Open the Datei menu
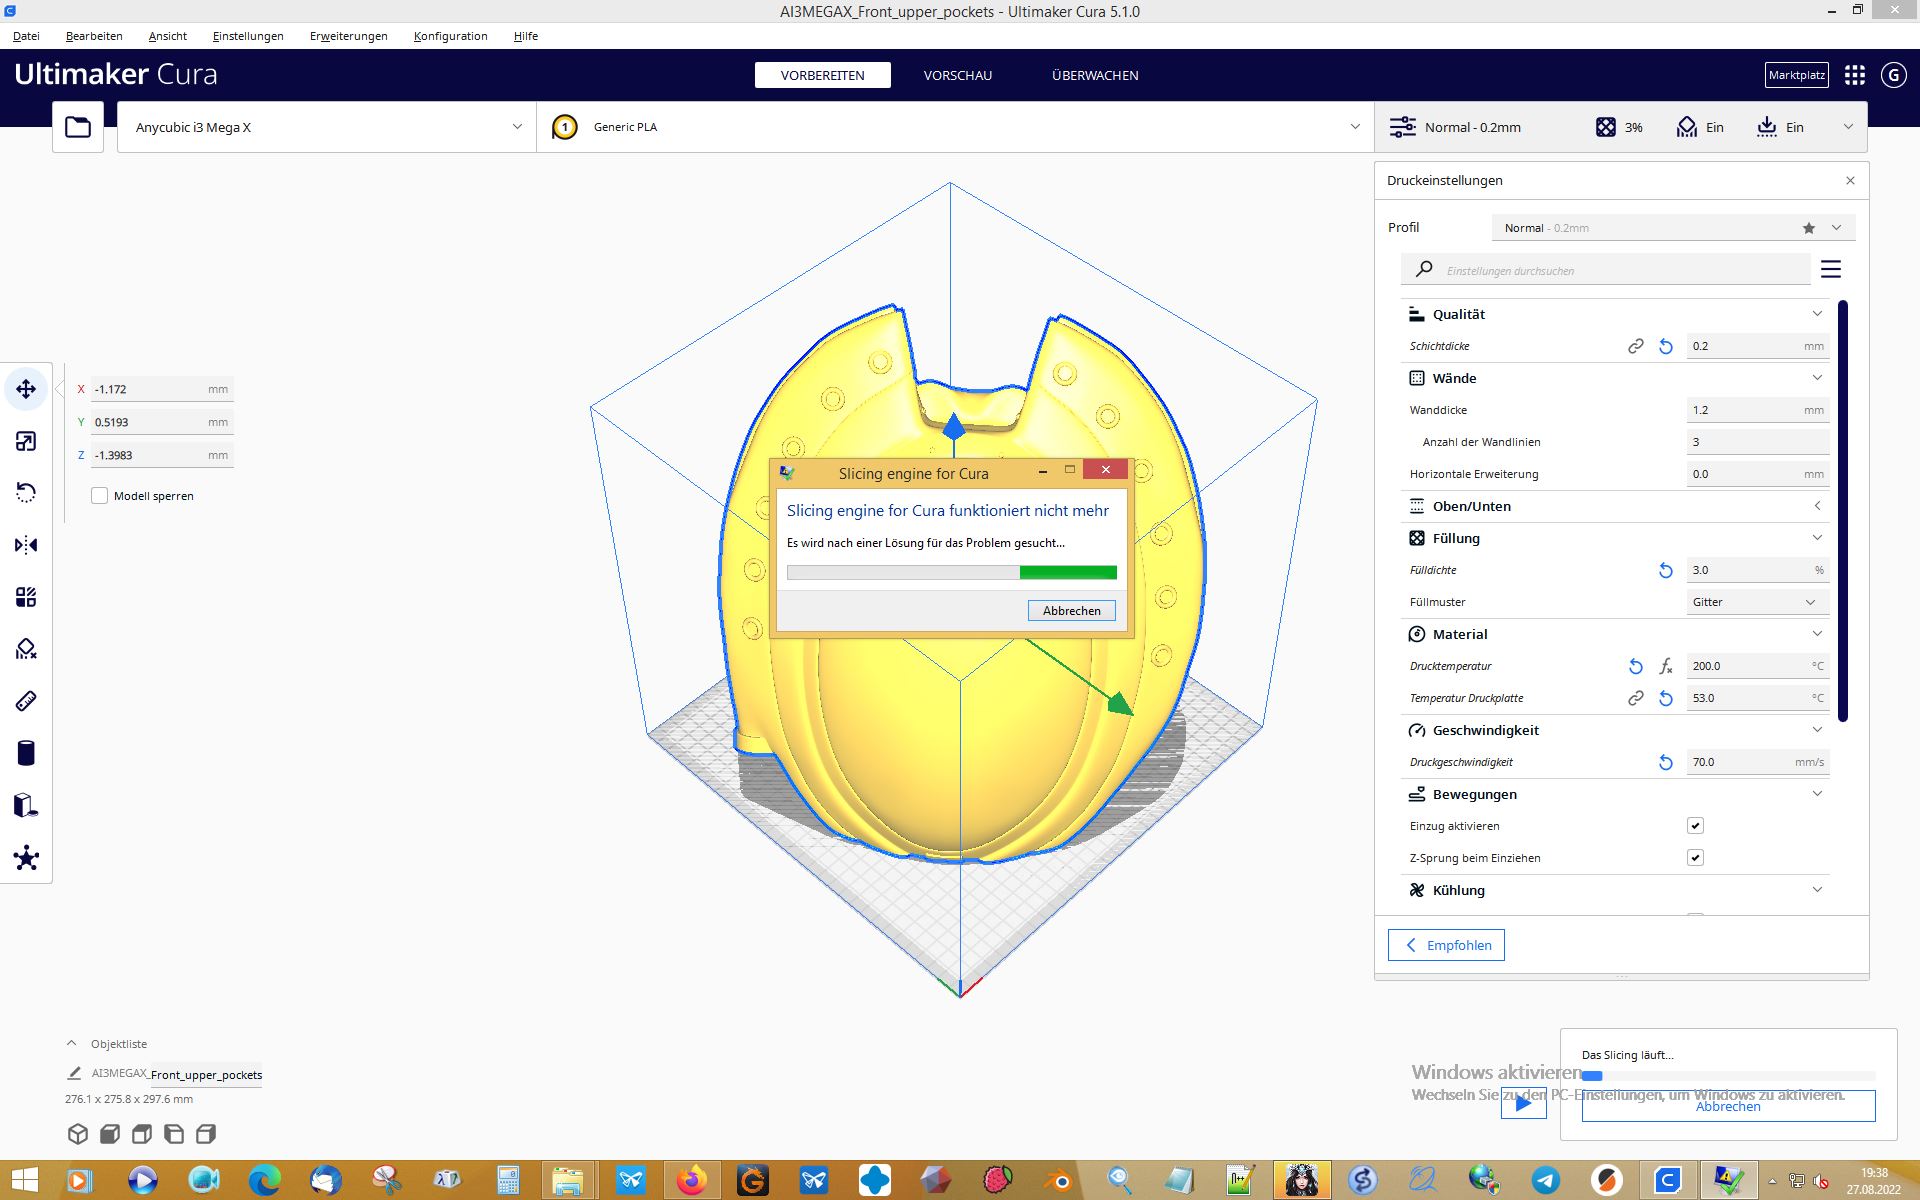The image size is (1920, 1200). [26, 36]
